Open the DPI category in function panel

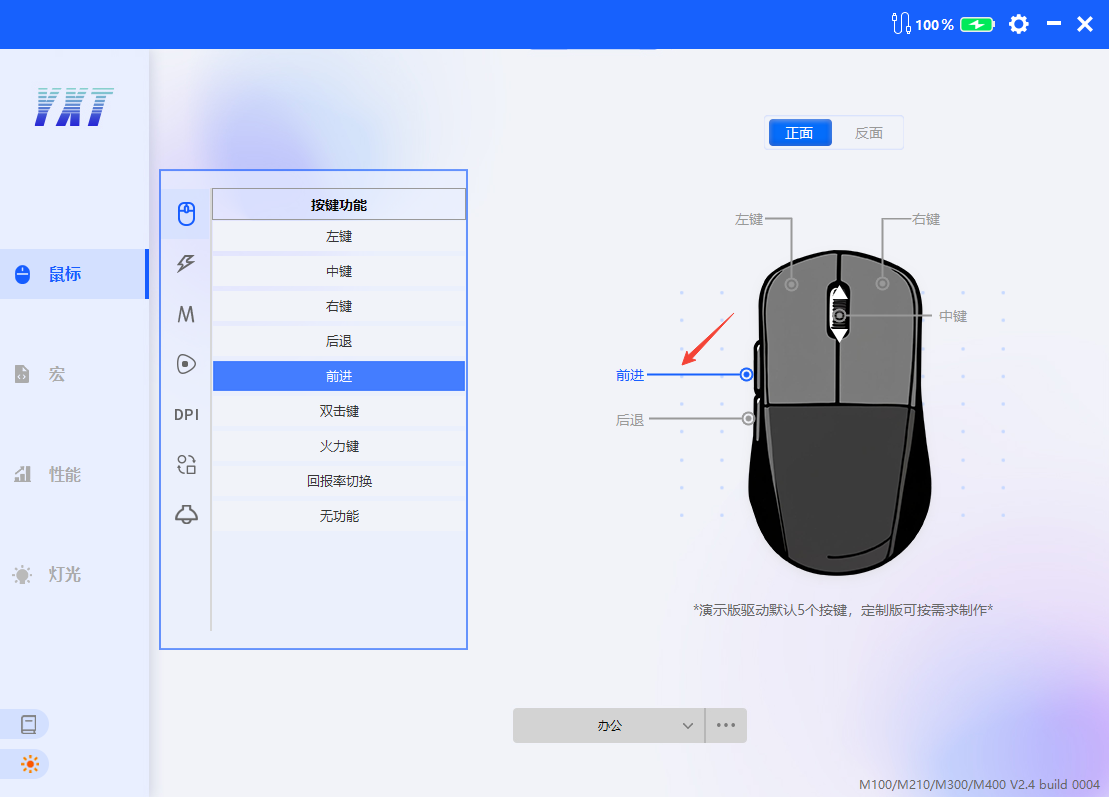pos(186,414)
